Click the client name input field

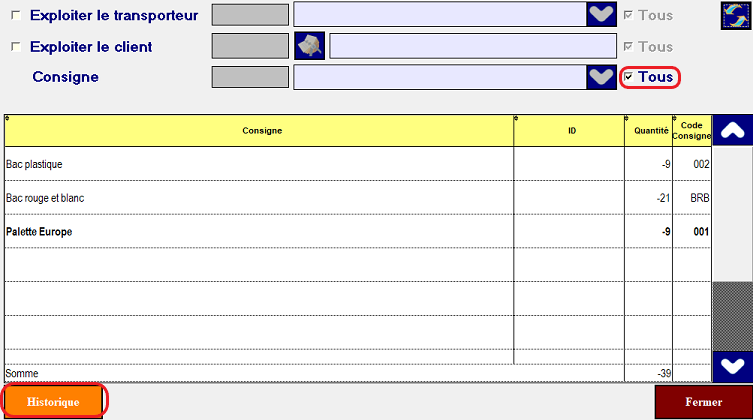click(x=472, y=46)
